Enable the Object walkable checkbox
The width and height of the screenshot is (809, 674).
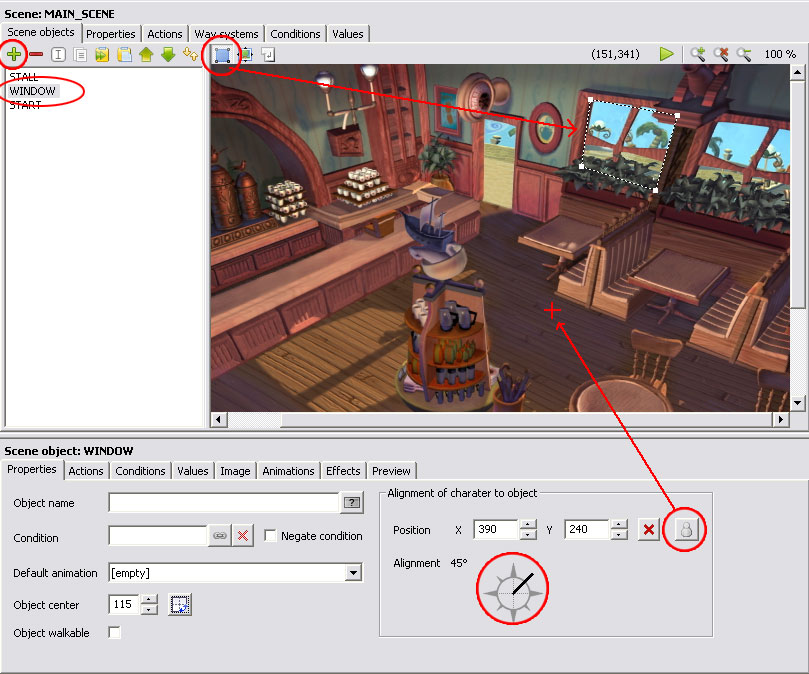pos(115,632)
